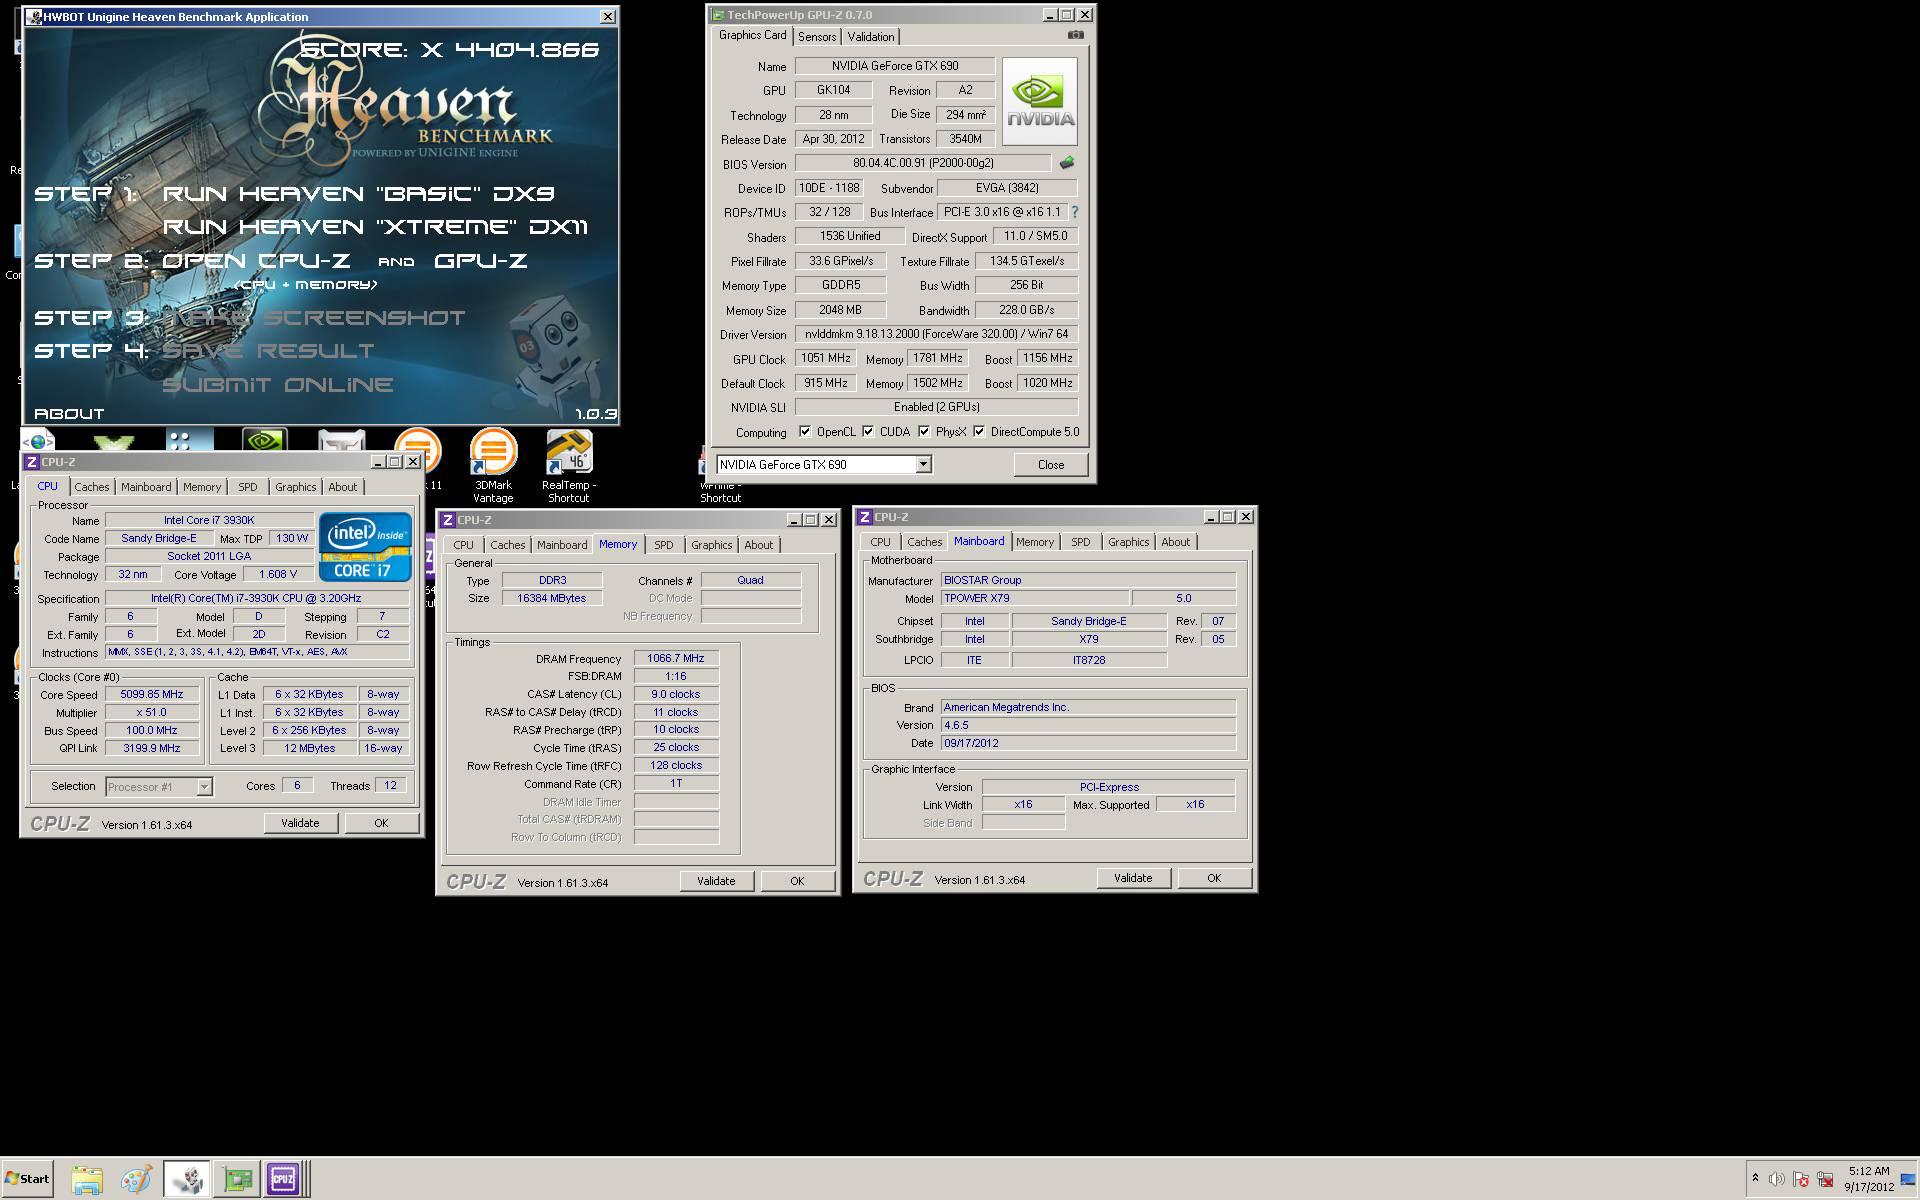The height and width of the screenshot is (1200, 1920).
Task: Click the NVIDIA desktop icon behind CPU-Z
Action: coord(265,440)
